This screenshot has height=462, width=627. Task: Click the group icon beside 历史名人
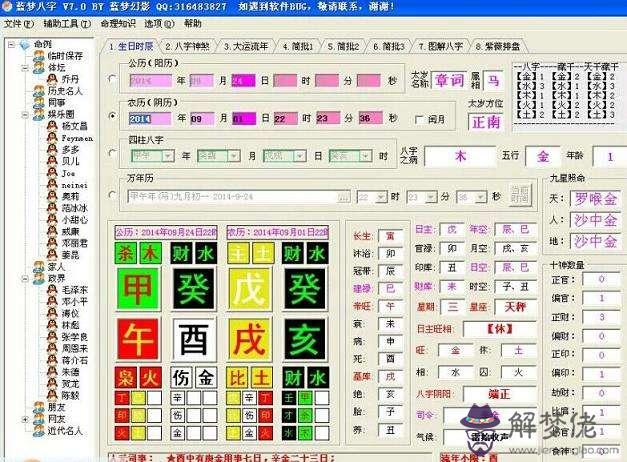coord(39,91)
